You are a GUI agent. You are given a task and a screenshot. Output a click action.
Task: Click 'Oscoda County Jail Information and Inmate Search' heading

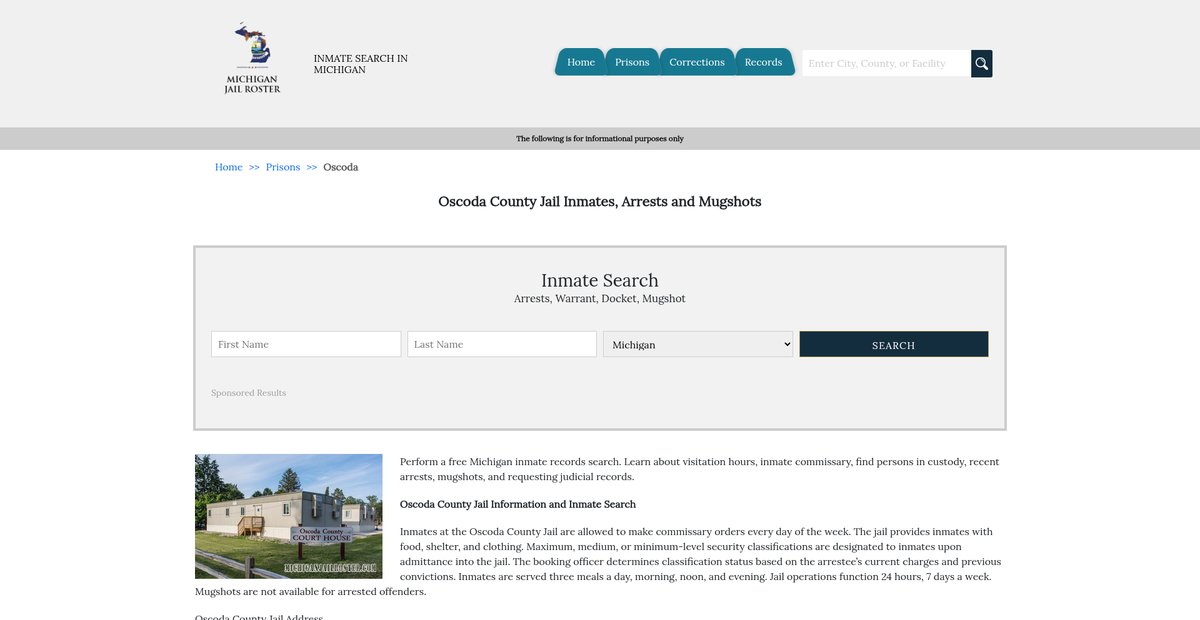[518, 504]
